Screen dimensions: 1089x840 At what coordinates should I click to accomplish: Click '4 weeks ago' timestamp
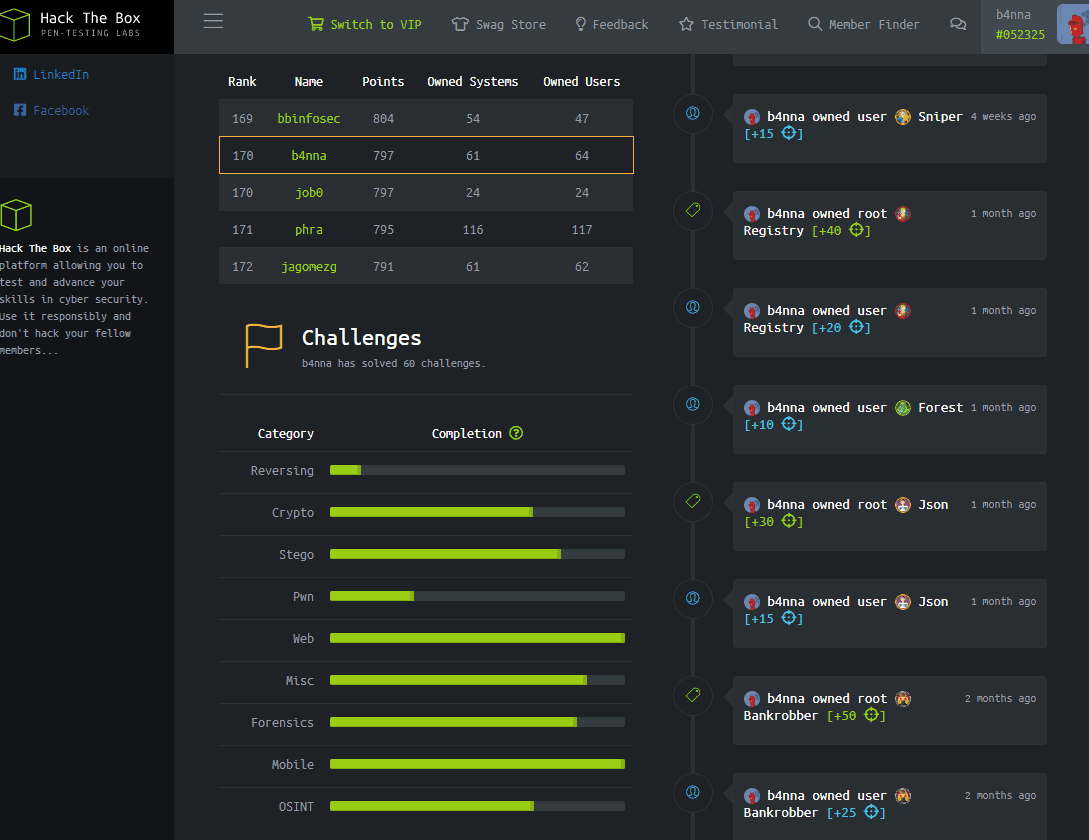1003,117
